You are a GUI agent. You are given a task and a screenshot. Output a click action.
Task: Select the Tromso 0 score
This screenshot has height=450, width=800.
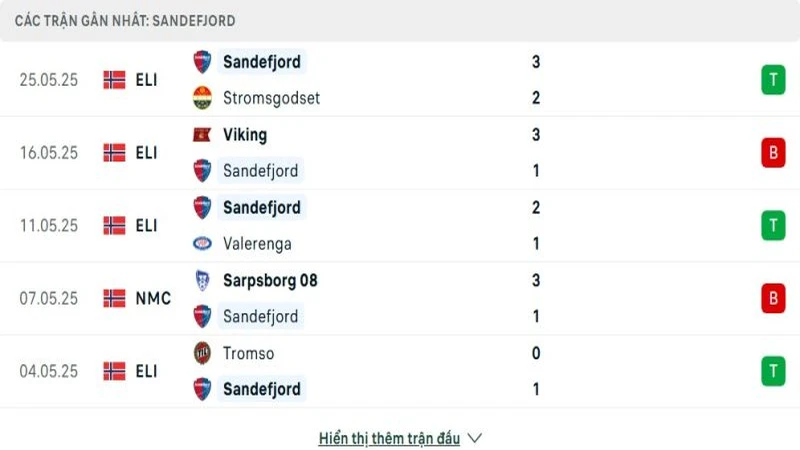point(536,353)
